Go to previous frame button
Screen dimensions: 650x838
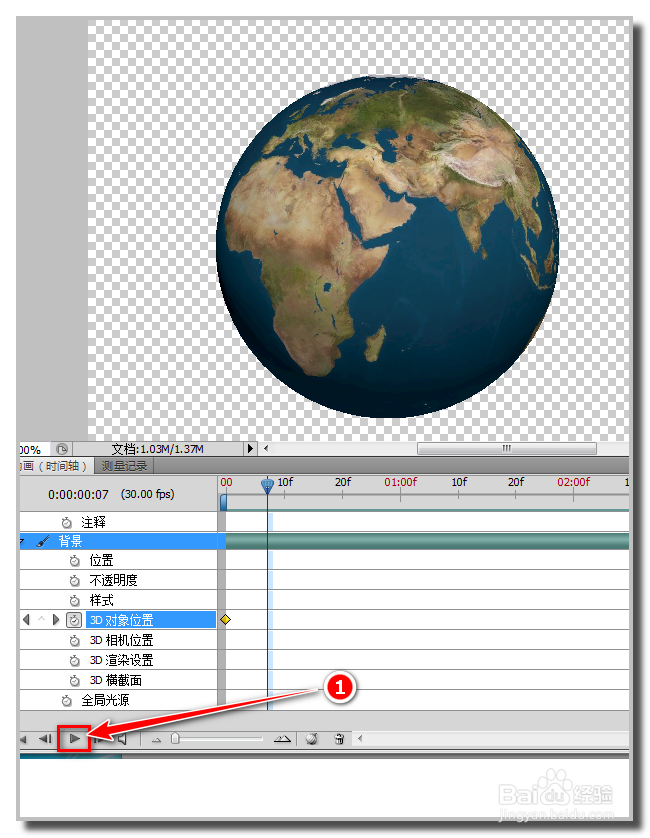coord(46,739)
